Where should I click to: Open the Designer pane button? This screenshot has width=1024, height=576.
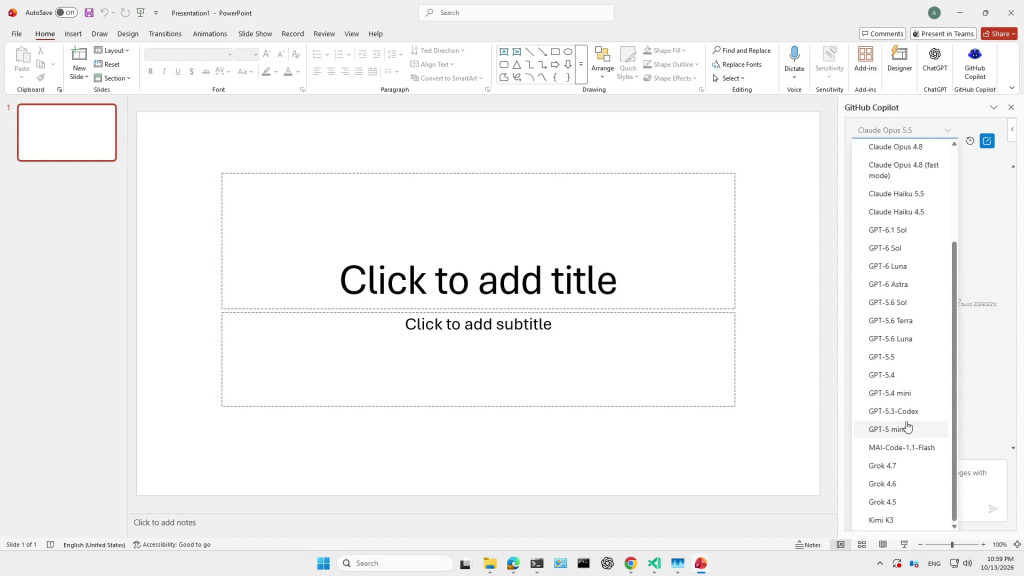pos(899,59)
